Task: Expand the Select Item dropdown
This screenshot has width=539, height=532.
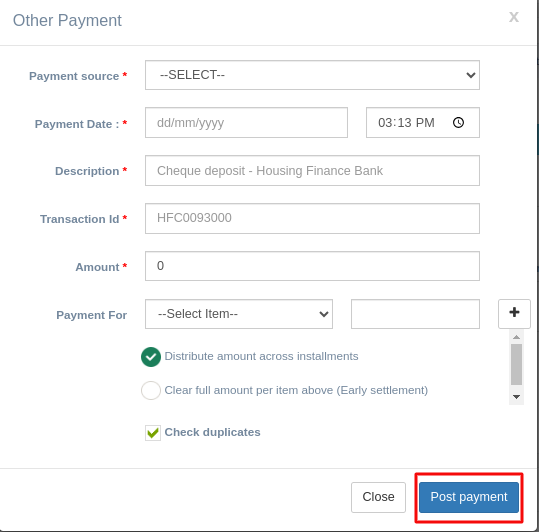Action: coord(239,314)
